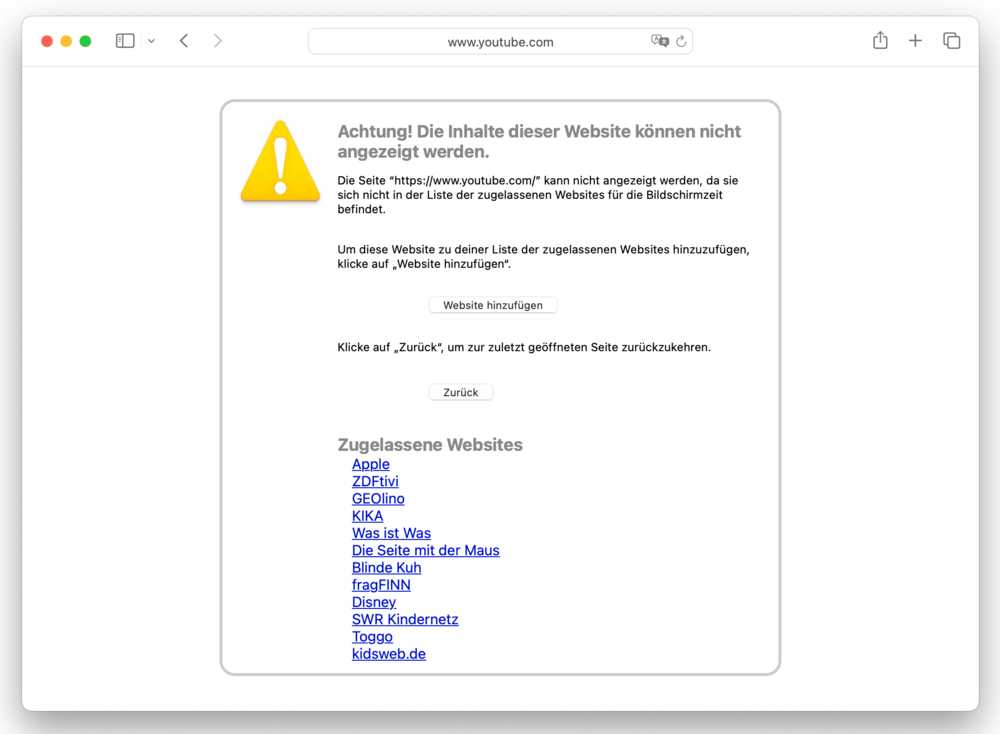Open "Die Seite mit der Maus" link

tap(425, 550)
